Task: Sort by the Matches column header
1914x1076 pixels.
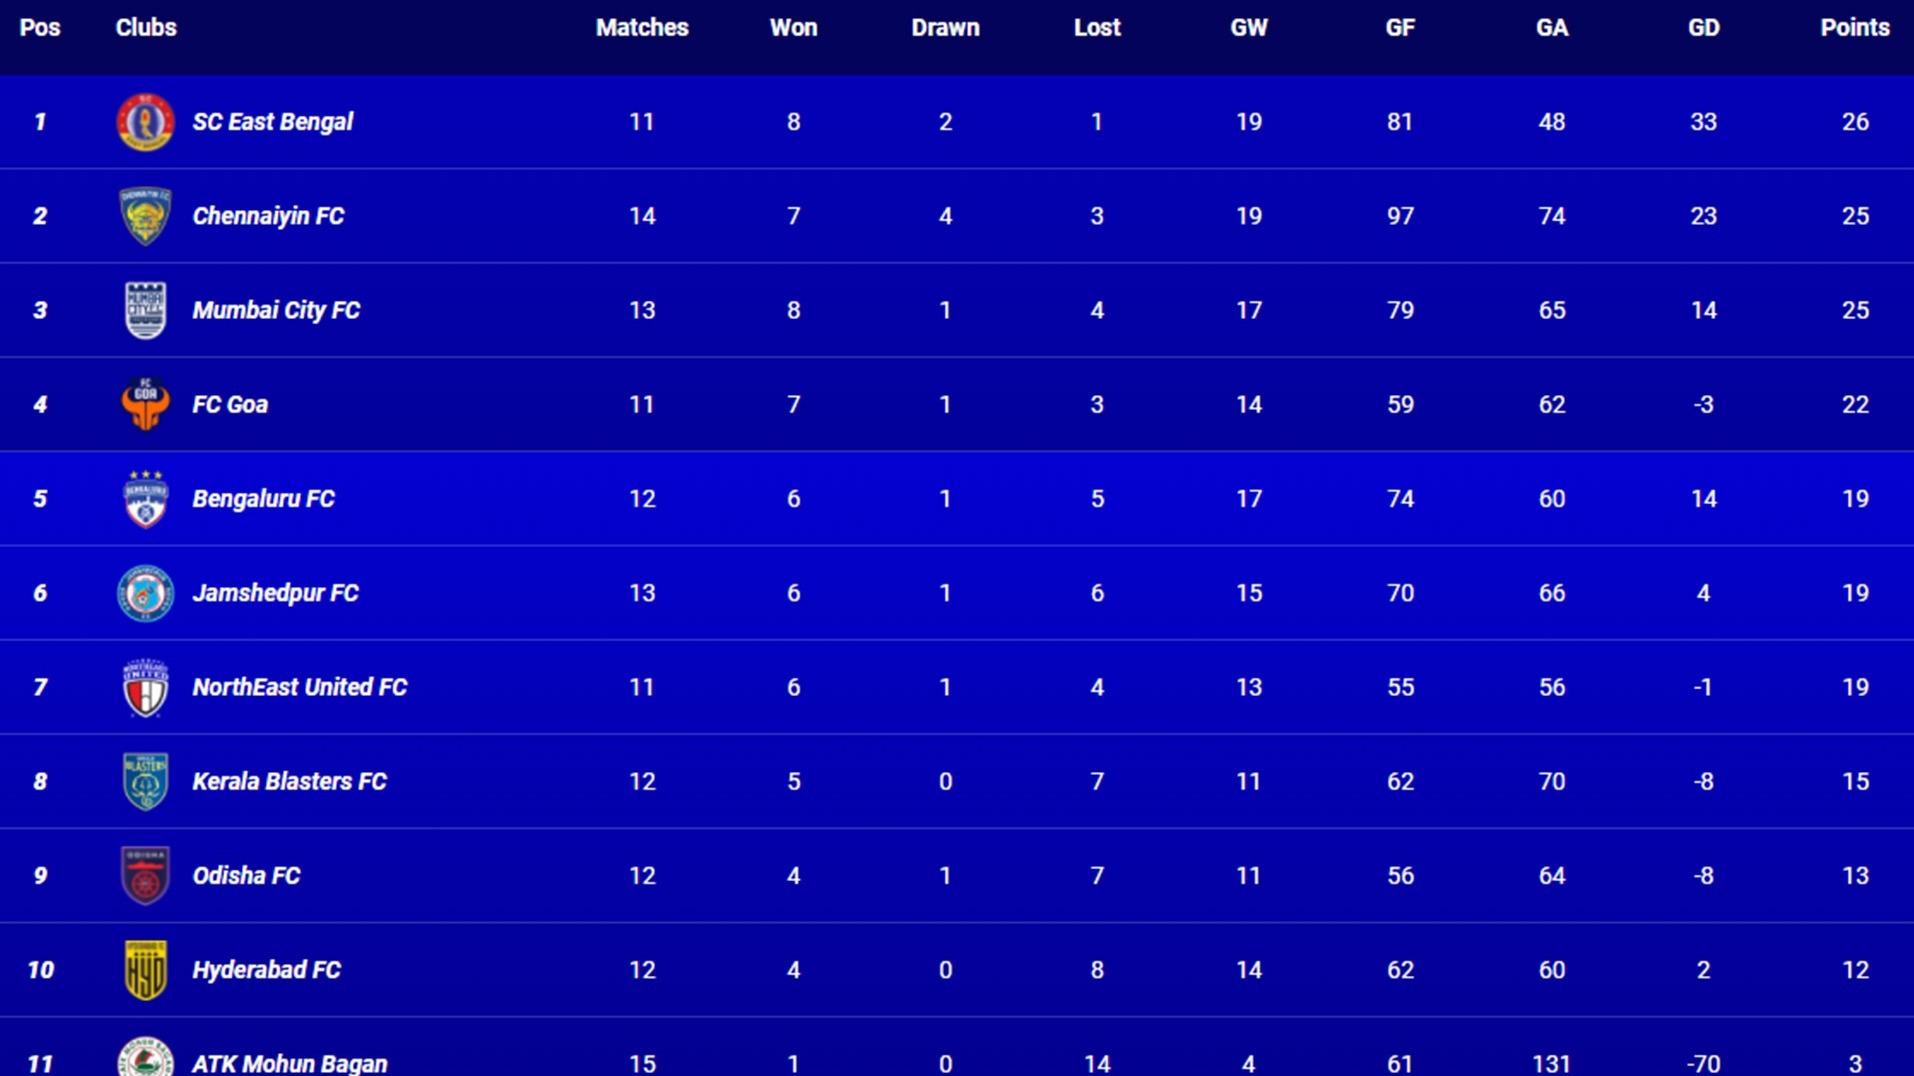Action: pyautogui.click(x=642, y=28)
